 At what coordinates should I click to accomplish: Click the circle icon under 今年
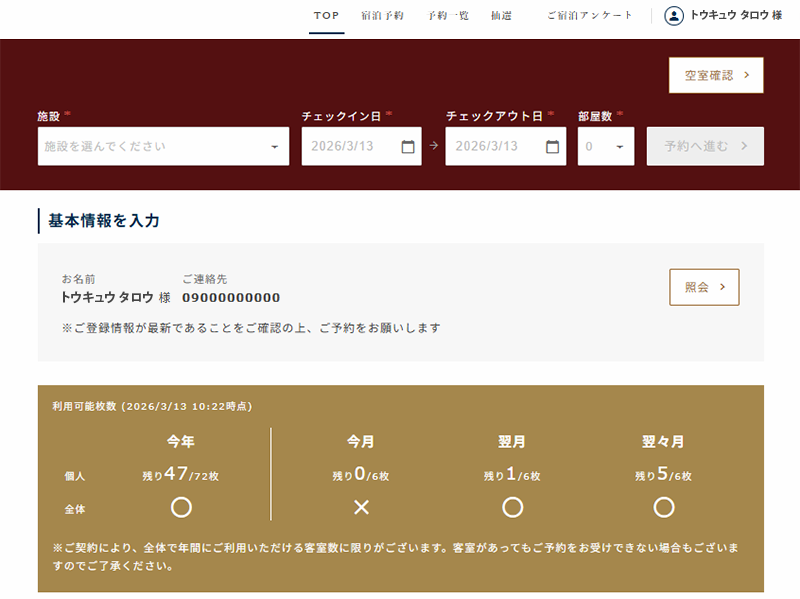[x=181, y=507]
